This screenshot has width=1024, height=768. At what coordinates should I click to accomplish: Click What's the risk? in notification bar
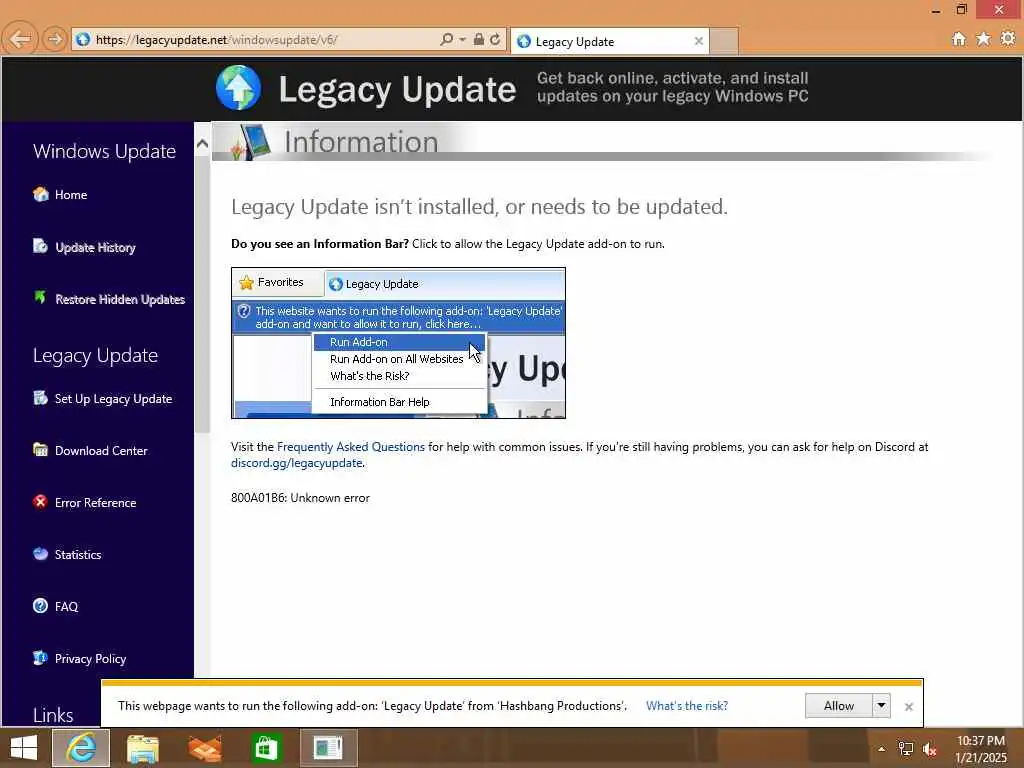(x=687, y=706)
